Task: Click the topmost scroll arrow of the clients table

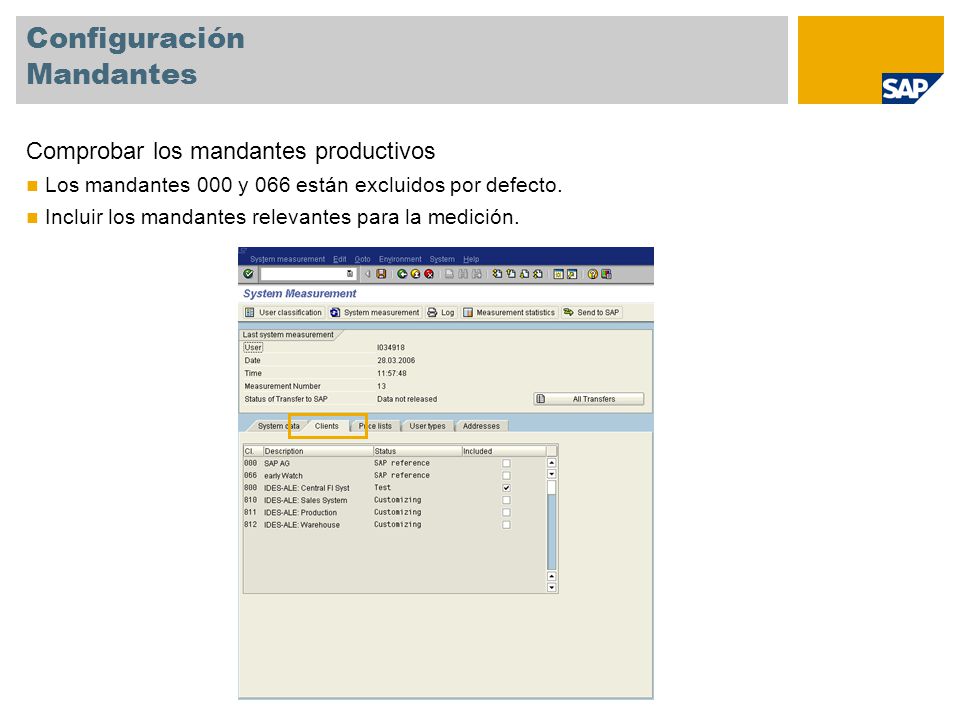Action: pyautogui.click(x=552, y=463)
